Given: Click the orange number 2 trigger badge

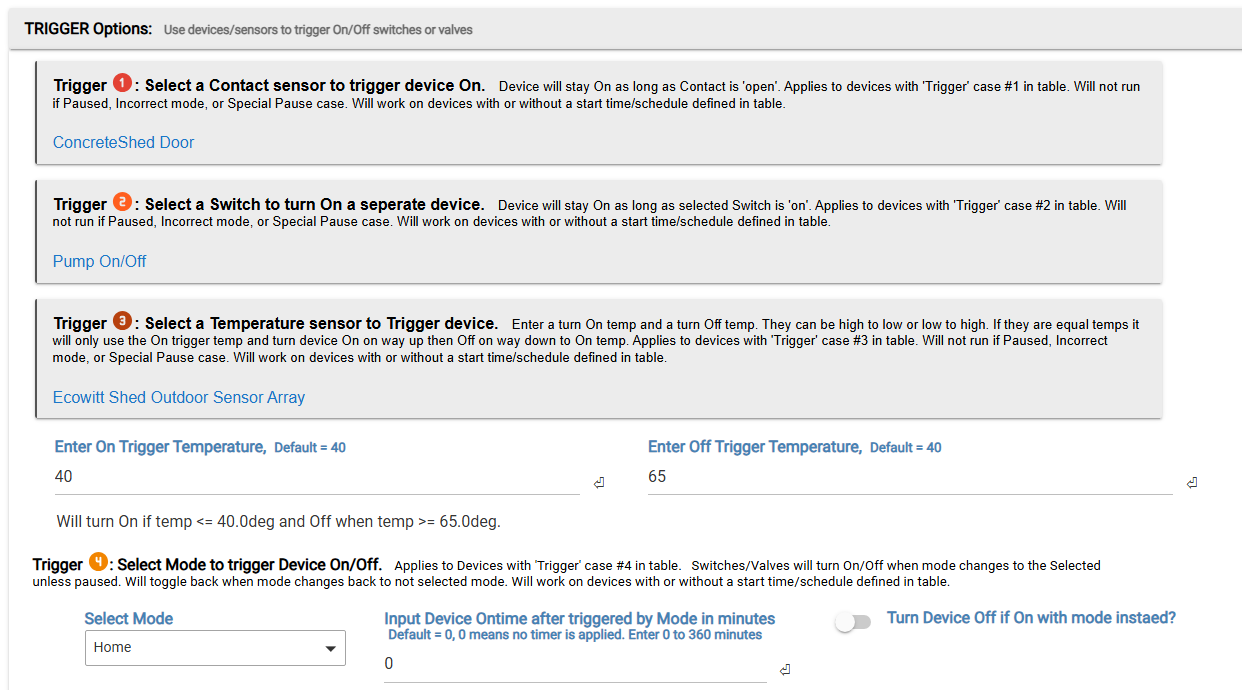Looking at the screenshot, I should tap(122, 202).
